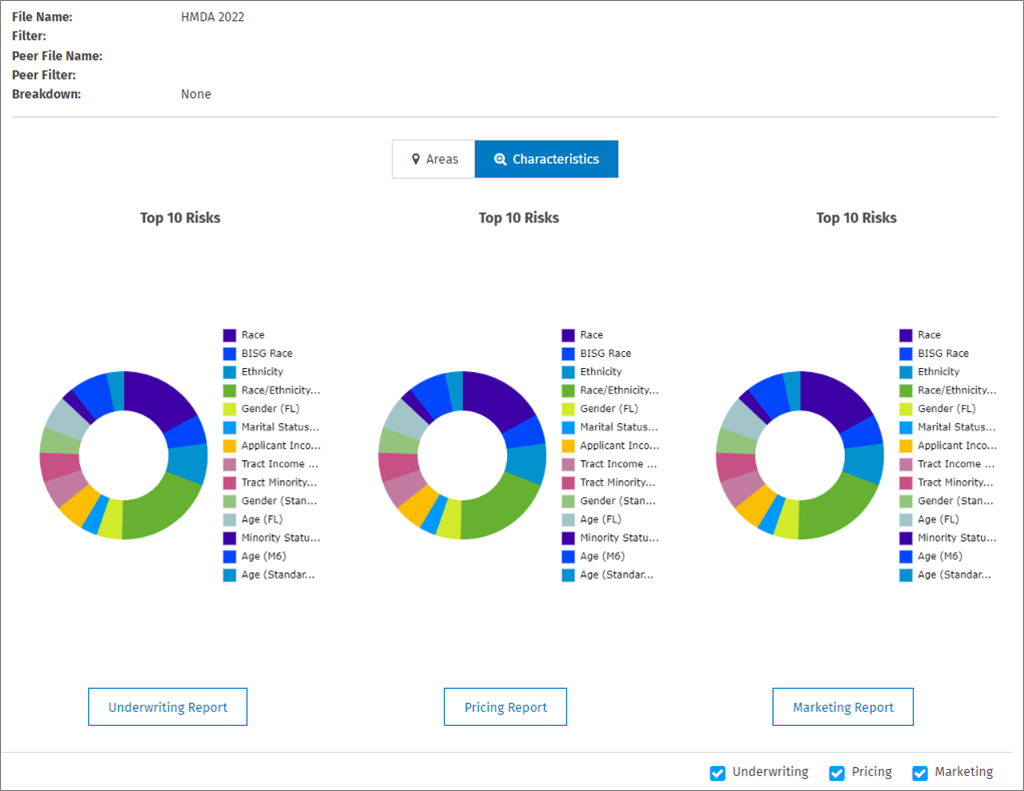
Task: Click orange segment in Marketing donut chart
Action: tap(753, 505)
